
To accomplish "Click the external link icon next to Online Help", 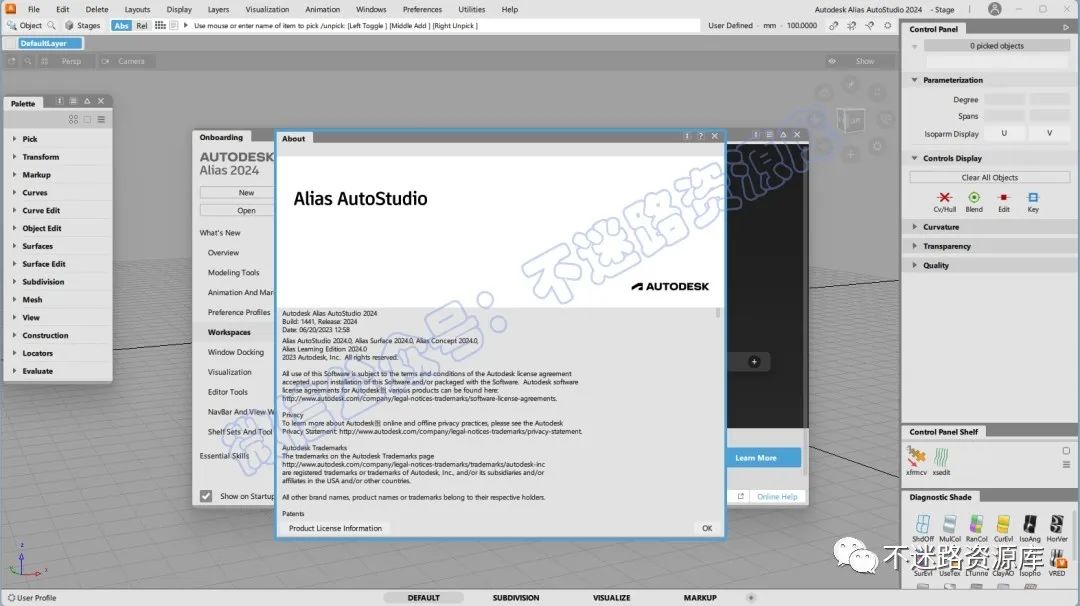I will 741,497.
